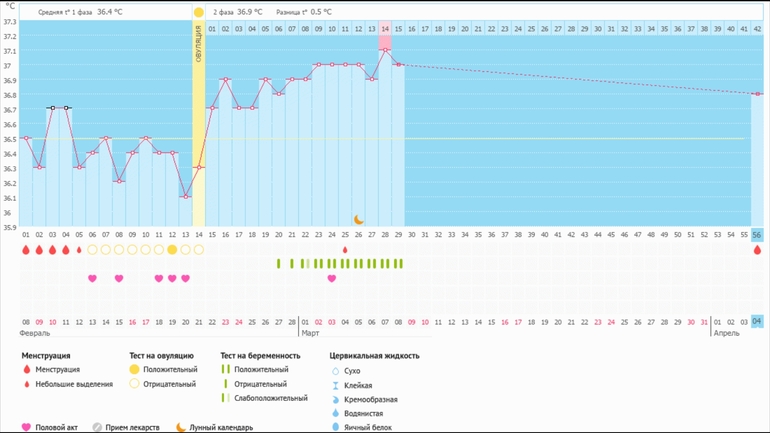This screenshot has height=433, width=770.
Task: Select the filled positive ovulation test circle
Action: click(172, 250)
